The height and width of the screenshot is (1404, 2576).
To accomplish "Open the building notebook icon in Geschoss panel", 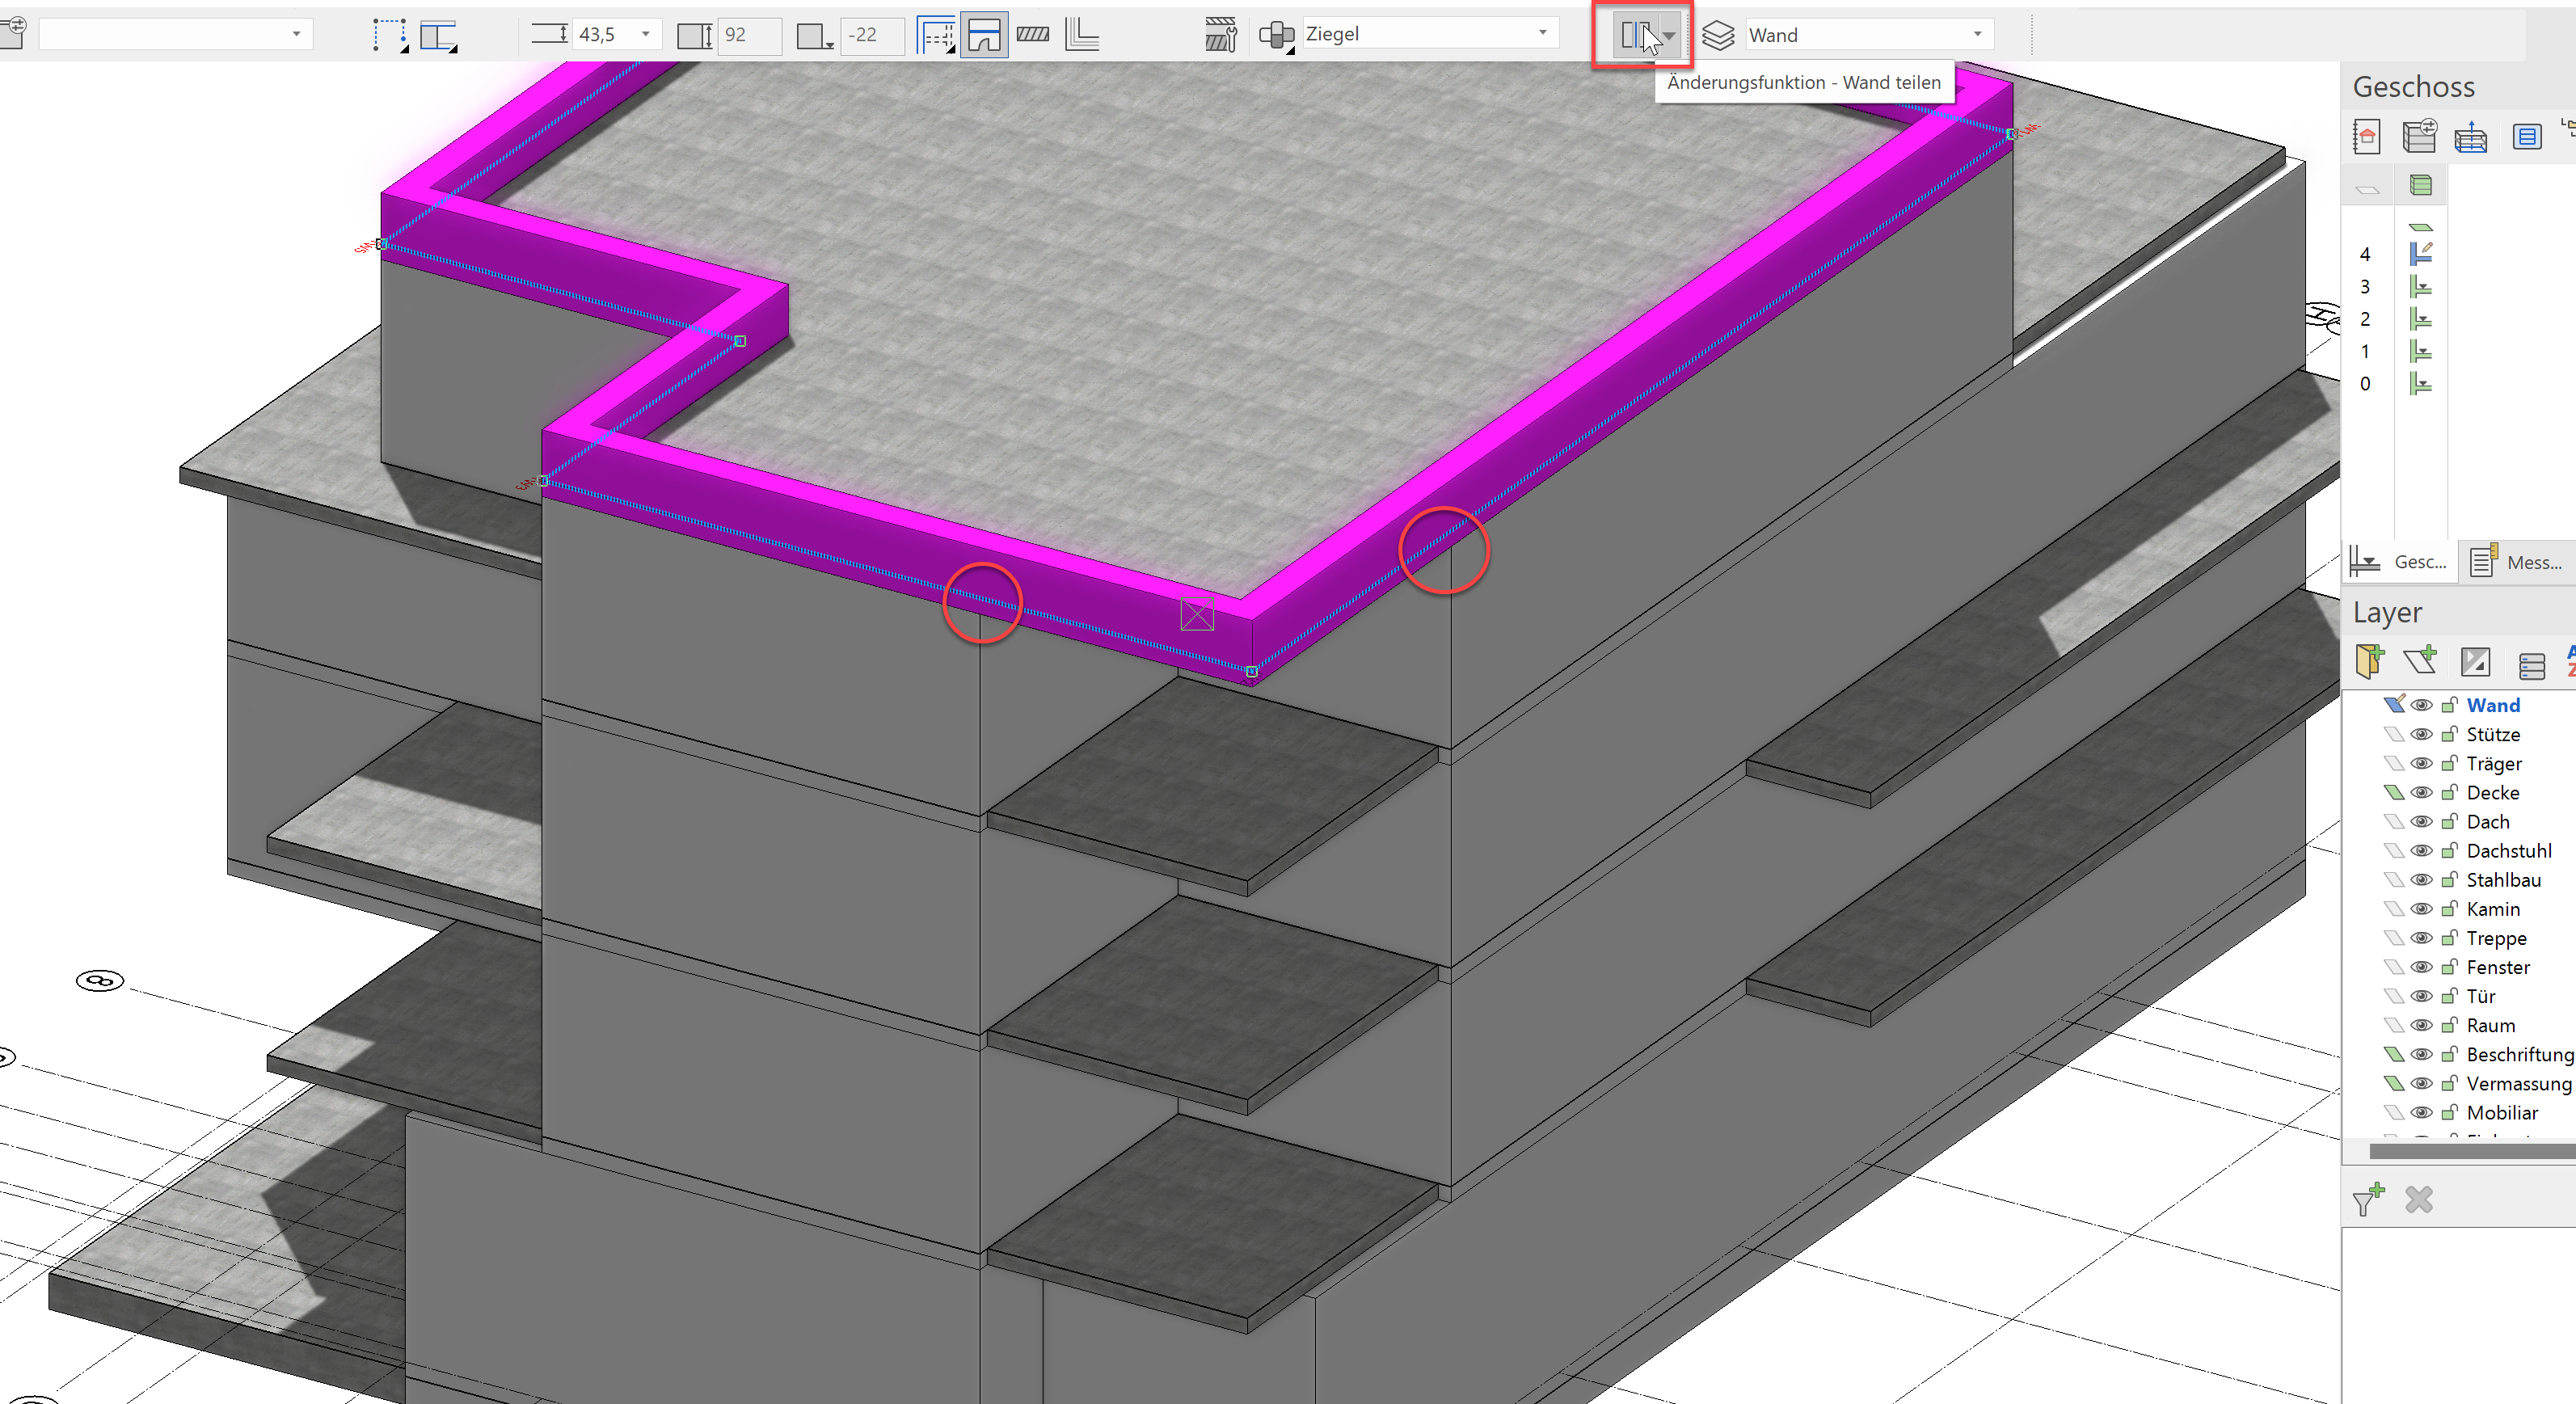I will [x=2367, y=136].
